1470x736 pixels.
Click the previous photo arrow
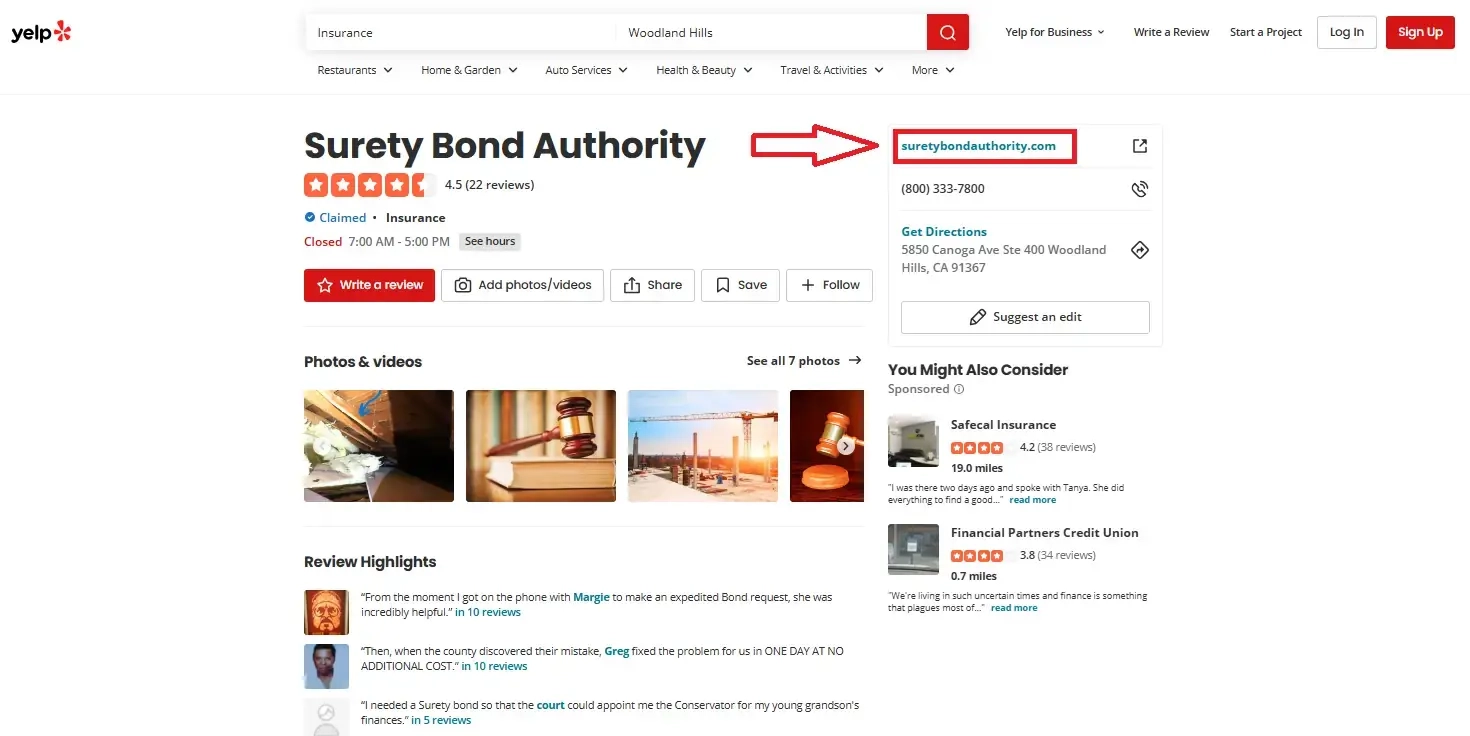[323, 446]
